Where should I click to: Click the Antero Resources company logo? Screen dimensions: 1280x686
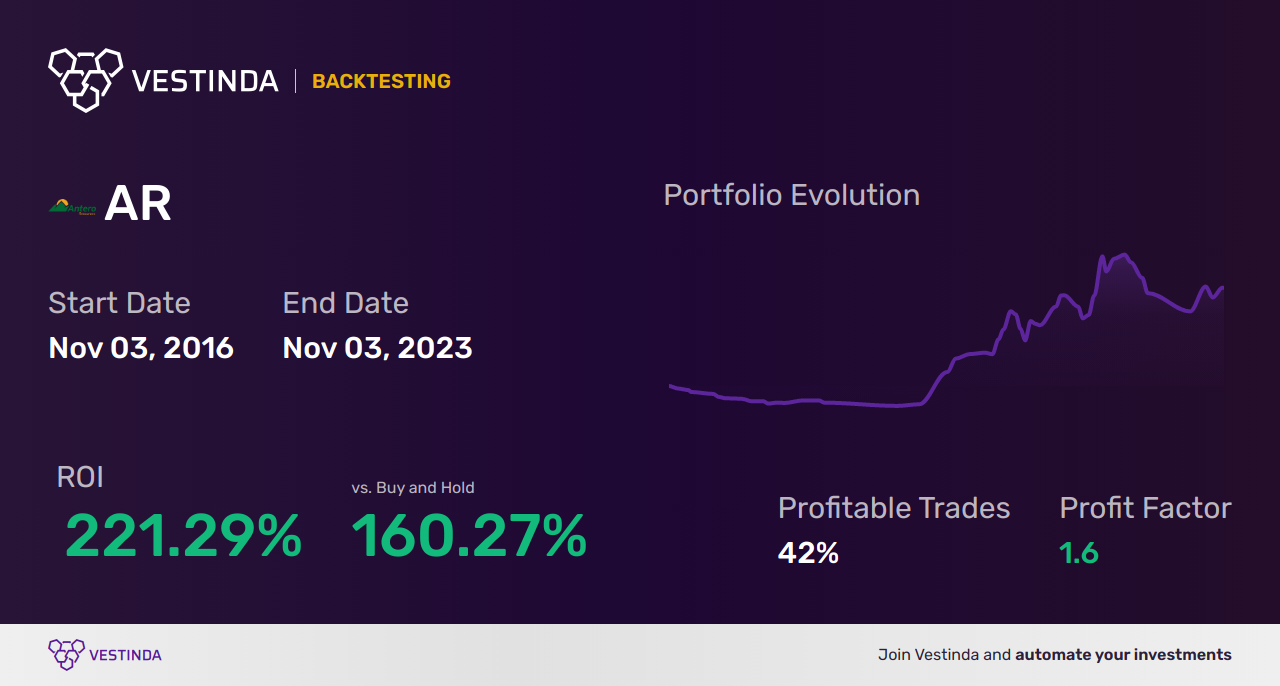[73, 206]
